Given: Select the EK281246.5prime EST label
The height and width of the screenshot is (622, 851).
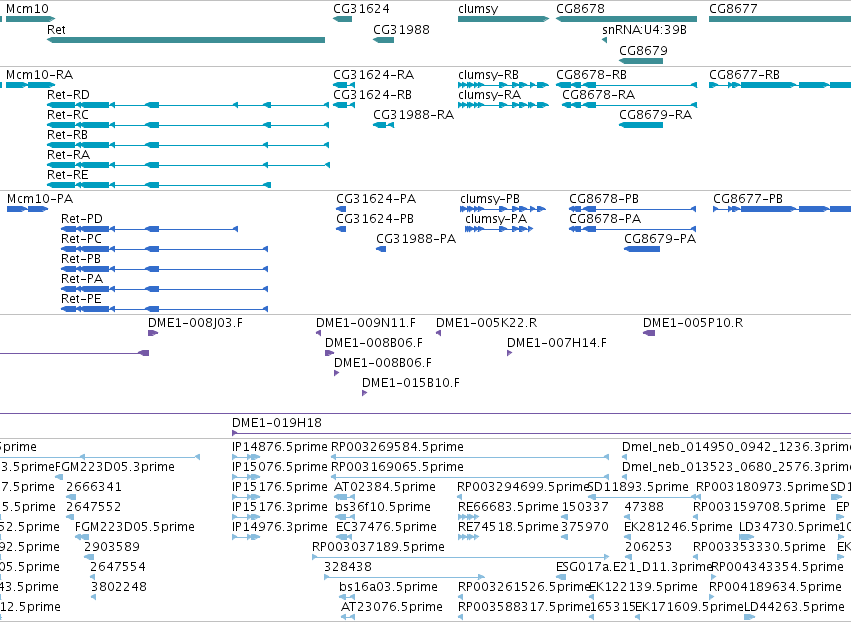Looking at the screenshot, I should point(678,527).
